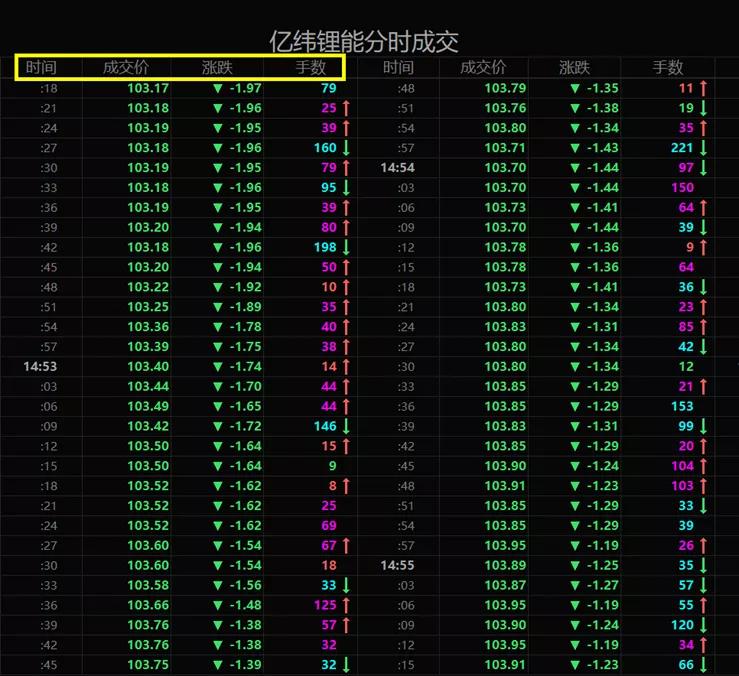This screenshot has height=676, width=739.
Task: Click the volume value 18
Action: point(329,565)
